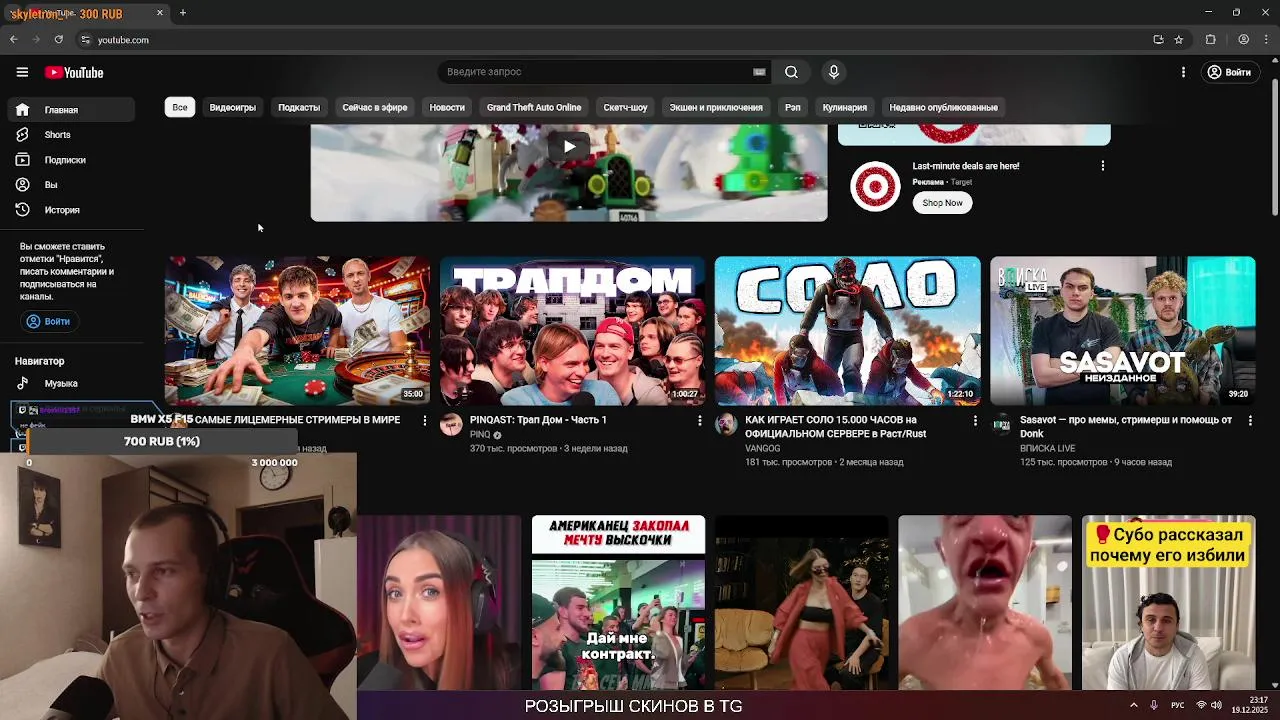This screenshot has width=1280, height=720.
Task: Select the Скетч-шоу filter chip
Action: 625,107
